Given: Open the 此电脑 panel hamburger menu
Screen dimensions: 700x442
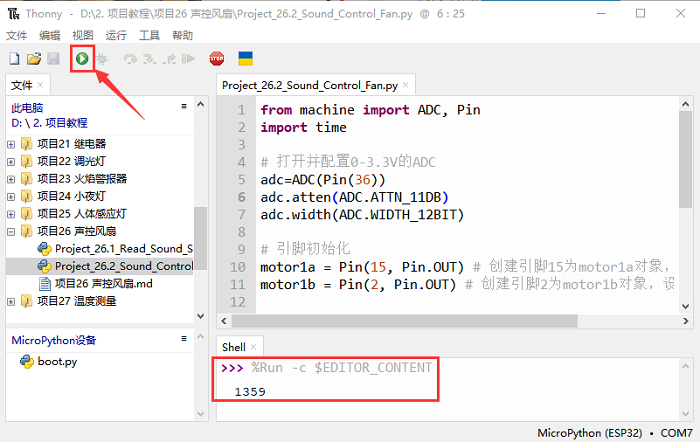Looking at the screenshot, I should 184,105.
